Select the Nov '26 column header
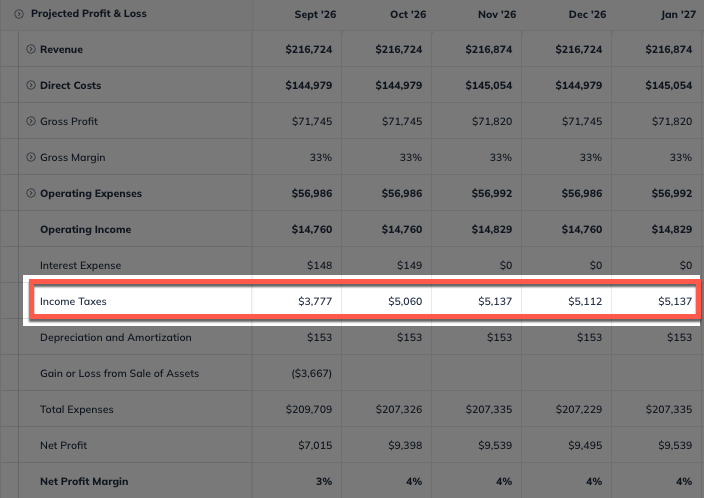The image size is (704, 498). 497,14
